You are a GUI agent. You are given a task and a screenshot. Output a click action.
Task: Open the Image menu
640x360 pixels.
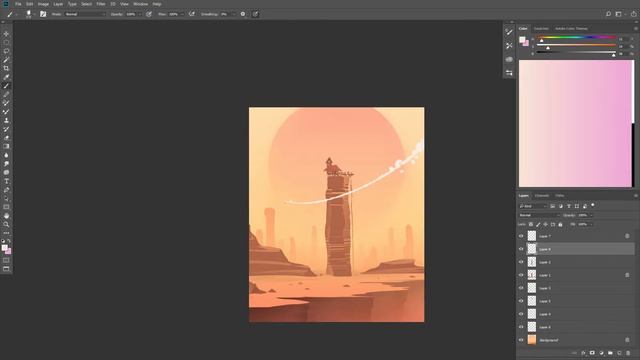(x=43, y=4)
